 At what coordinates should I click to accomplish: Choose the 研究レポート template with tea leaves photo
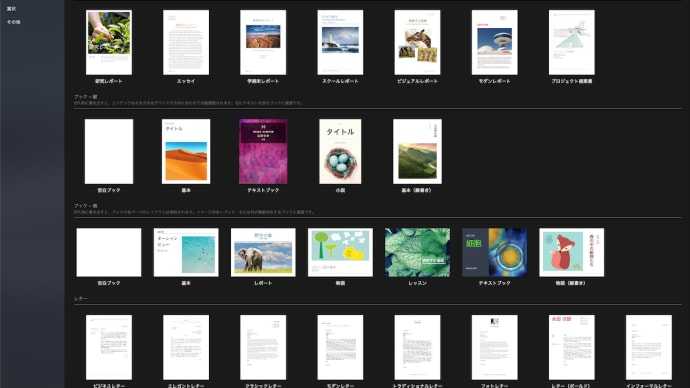[x=109, y=42]
